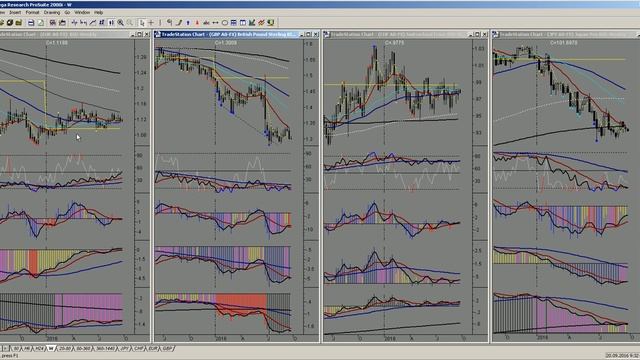The width and height of the screenshot is (640, 360).
Task: Select the trendline drawing tool icon
Action: pos(93,22)
